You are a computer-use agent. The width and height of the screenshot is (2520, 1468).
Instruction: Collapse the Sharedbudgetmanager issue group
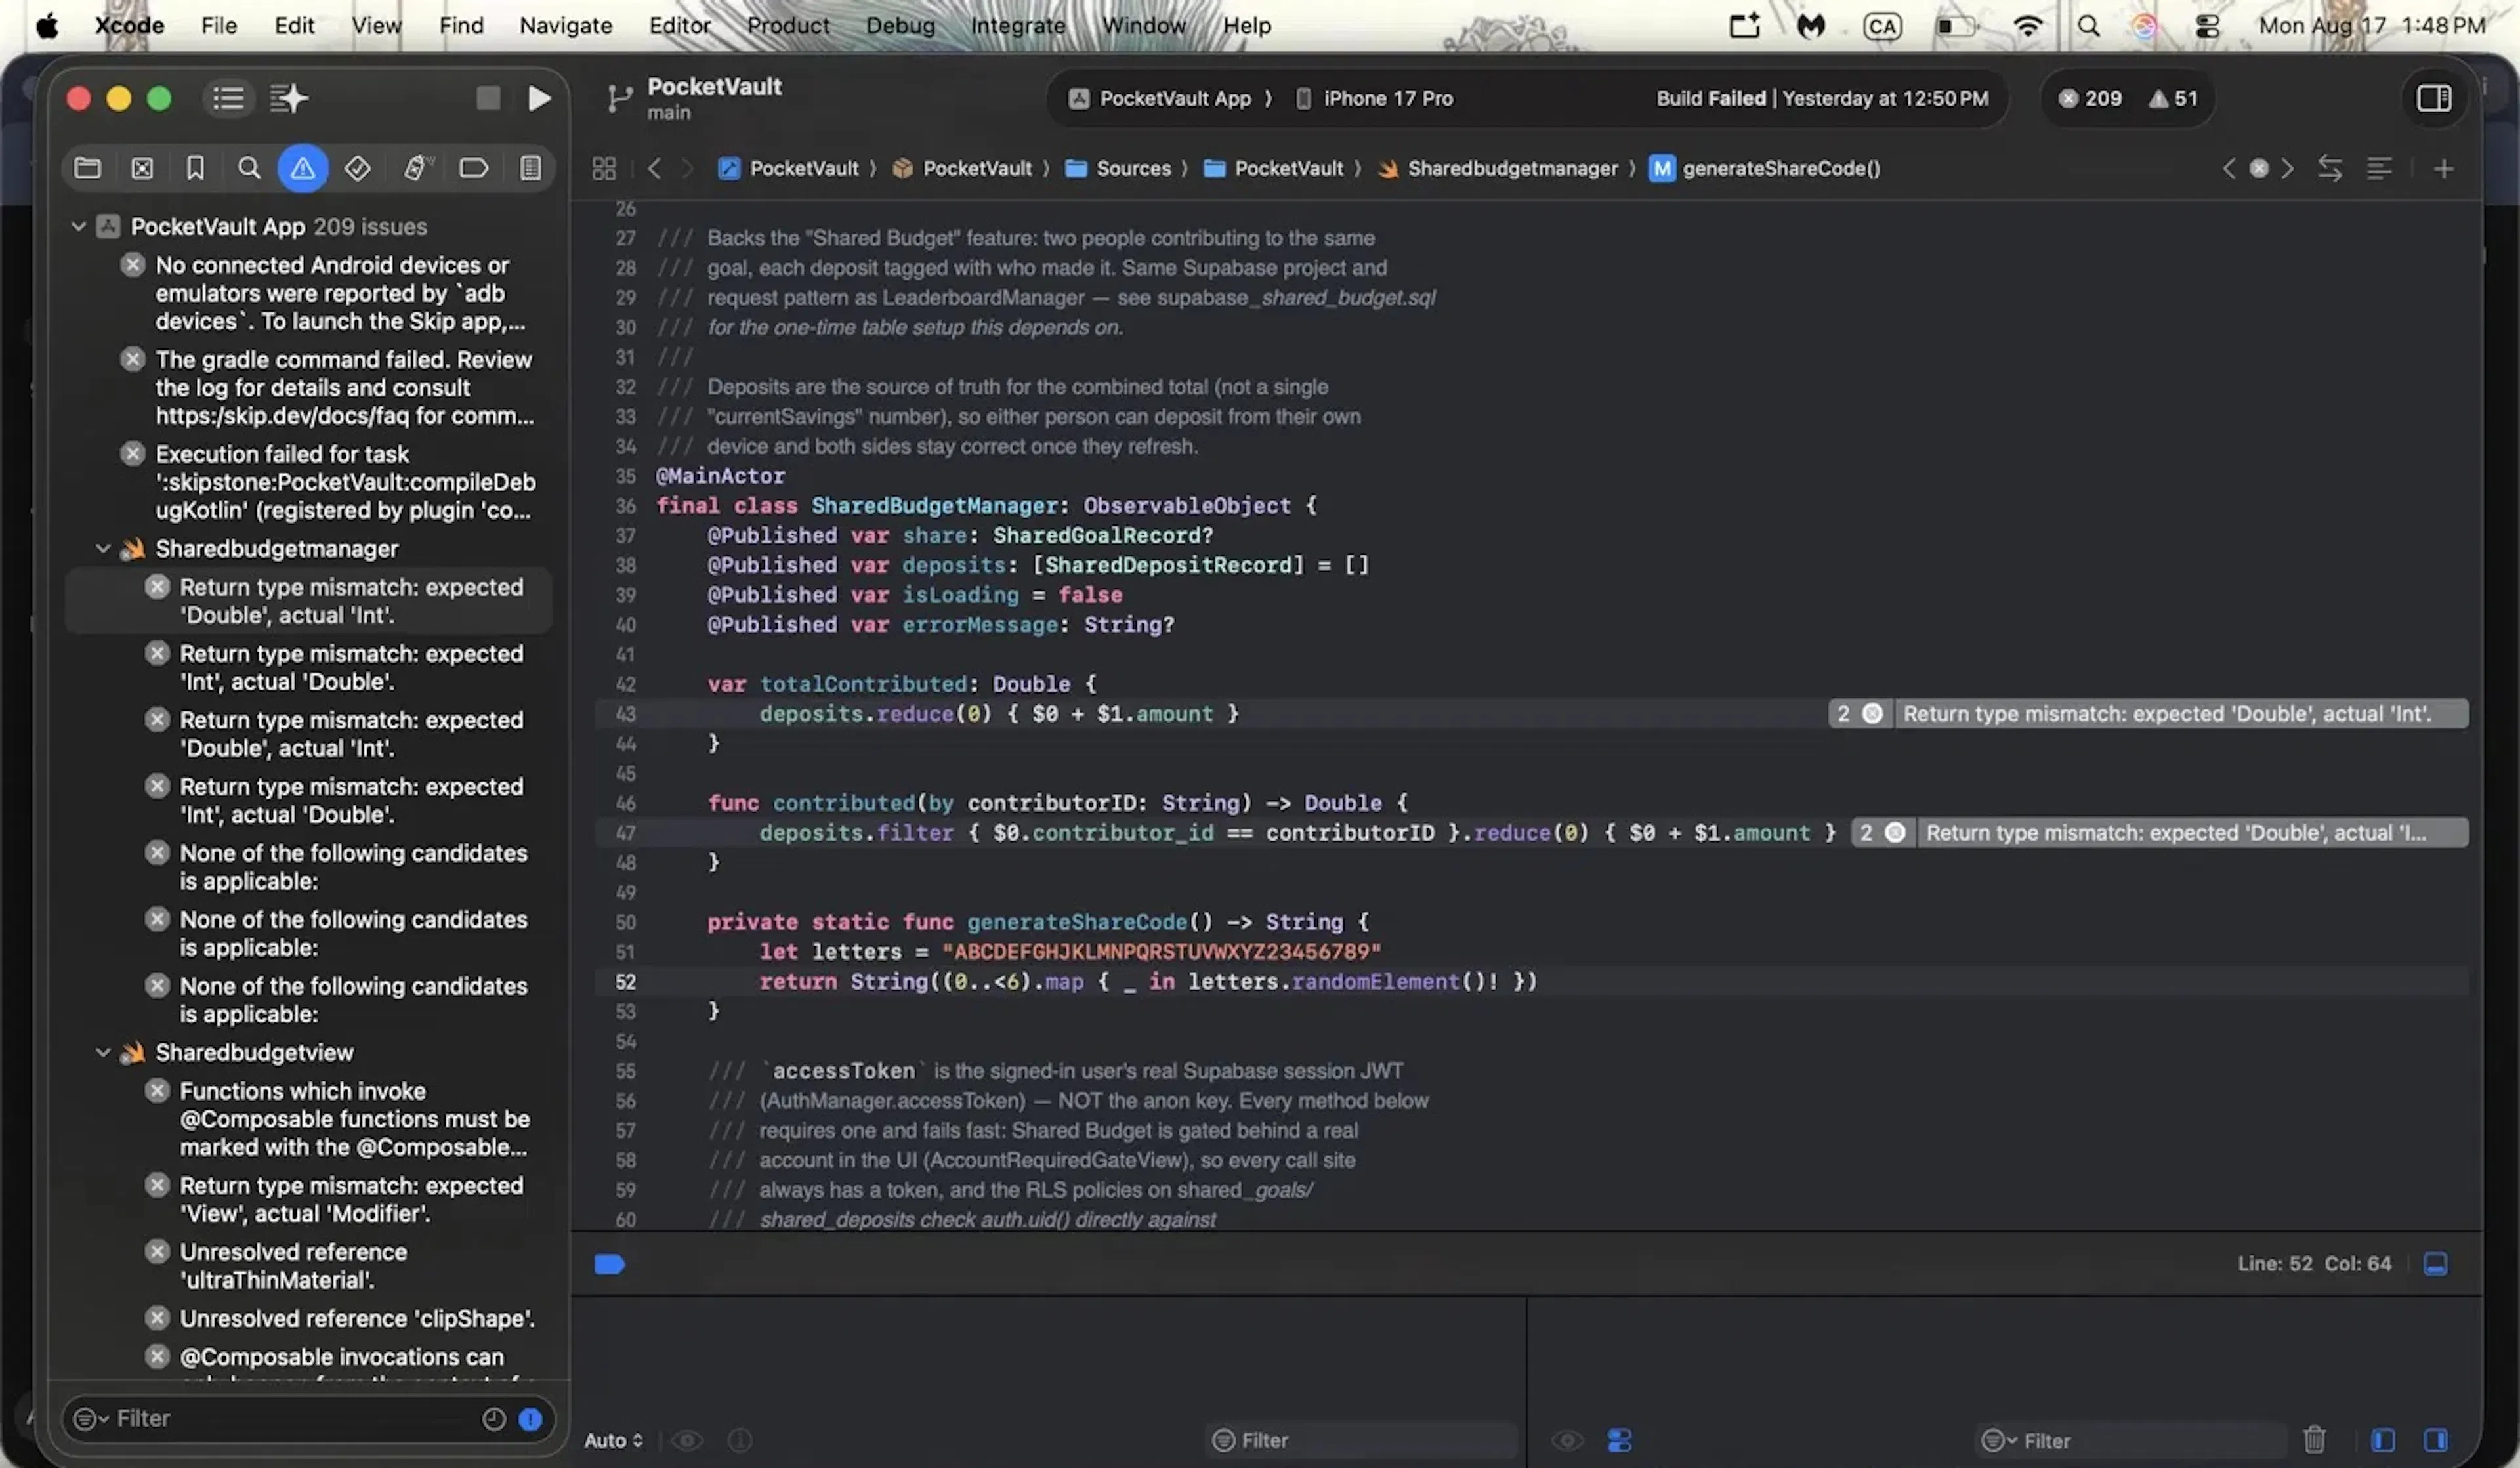pyautogui.click(x=102, y=548)
